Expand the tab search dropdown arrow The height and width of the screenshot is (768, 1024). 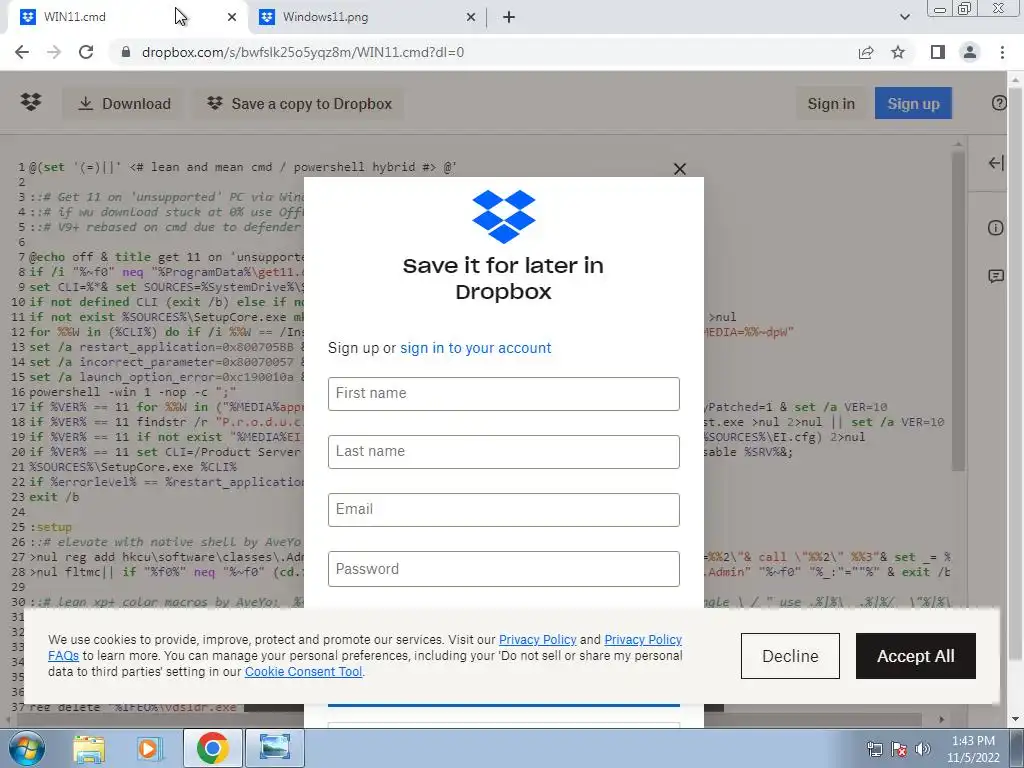[x=904, y=17]
